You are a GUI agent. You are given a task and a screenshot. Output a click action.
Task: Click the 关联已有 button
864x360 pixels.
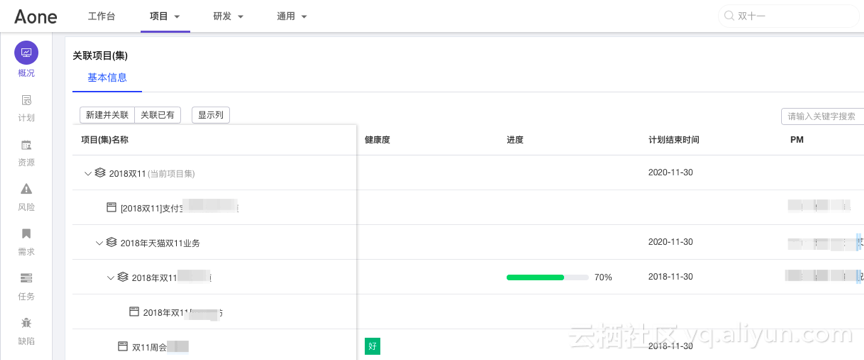coord(158,115)
